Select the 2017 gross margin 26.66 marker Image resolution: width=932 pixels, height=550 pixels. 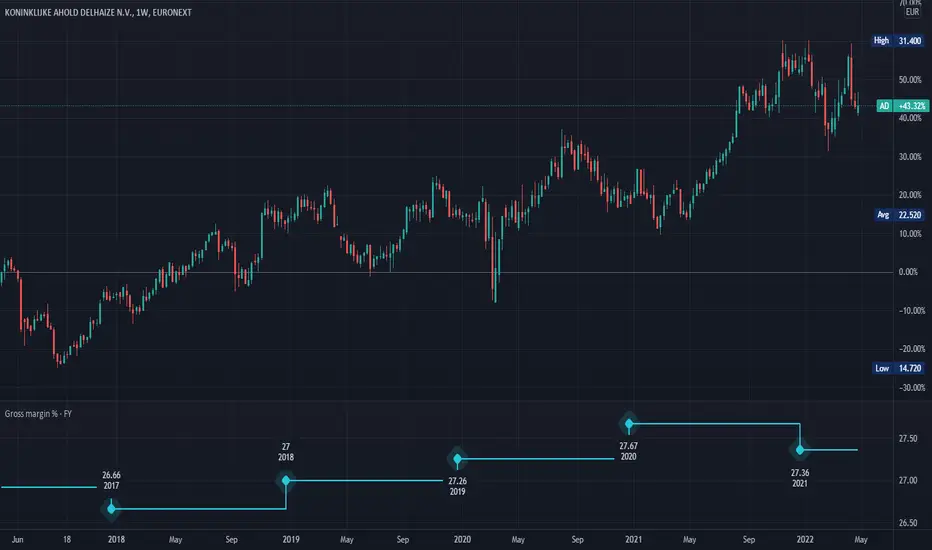111,509
